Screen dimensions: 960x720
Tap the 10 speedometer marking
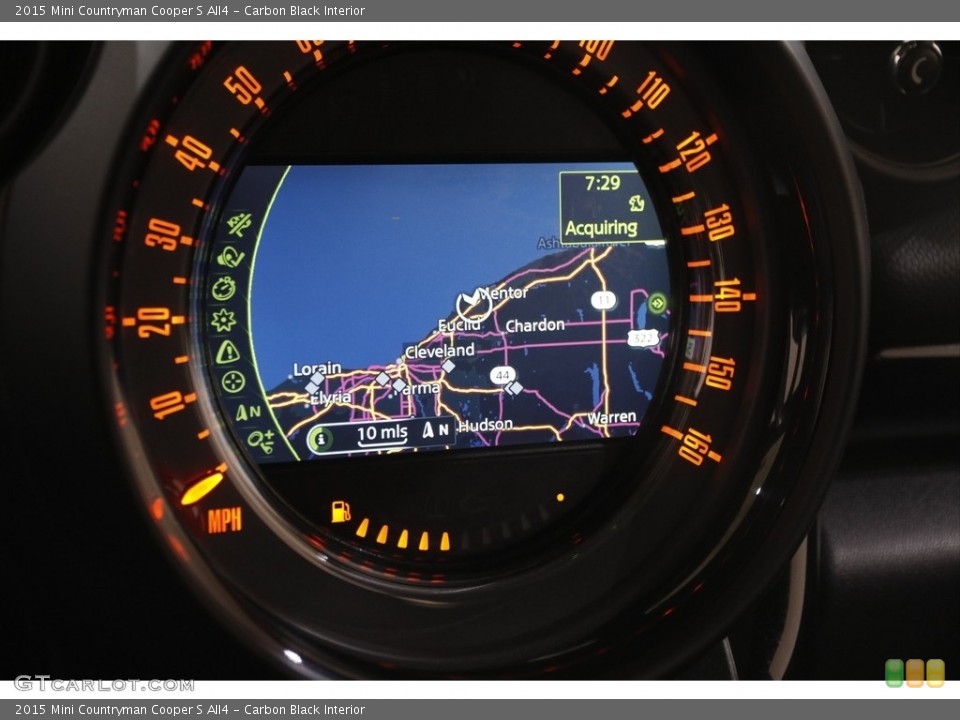point(167,405)
